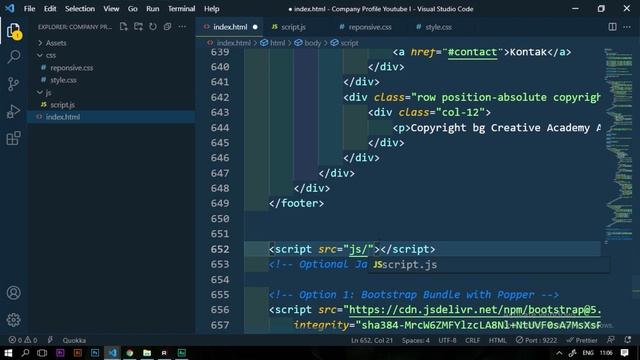Viewport: 640px width, 360px height.
Task: Open the Windows Start menu
Action: click(x=8, y=353)
